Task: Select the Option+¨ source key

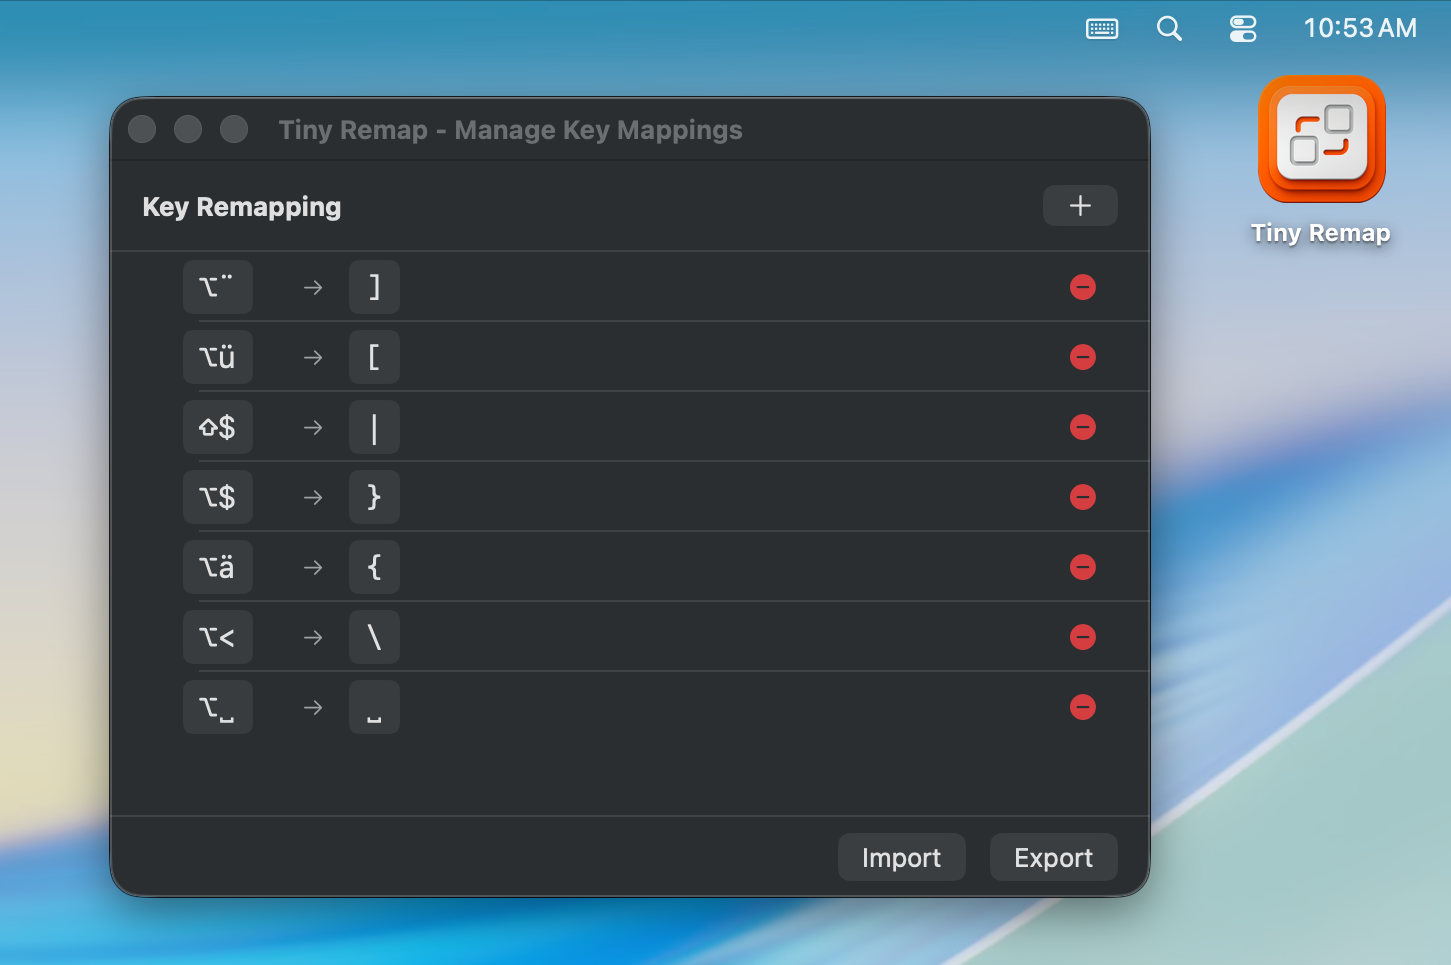Action: (218, 287)
